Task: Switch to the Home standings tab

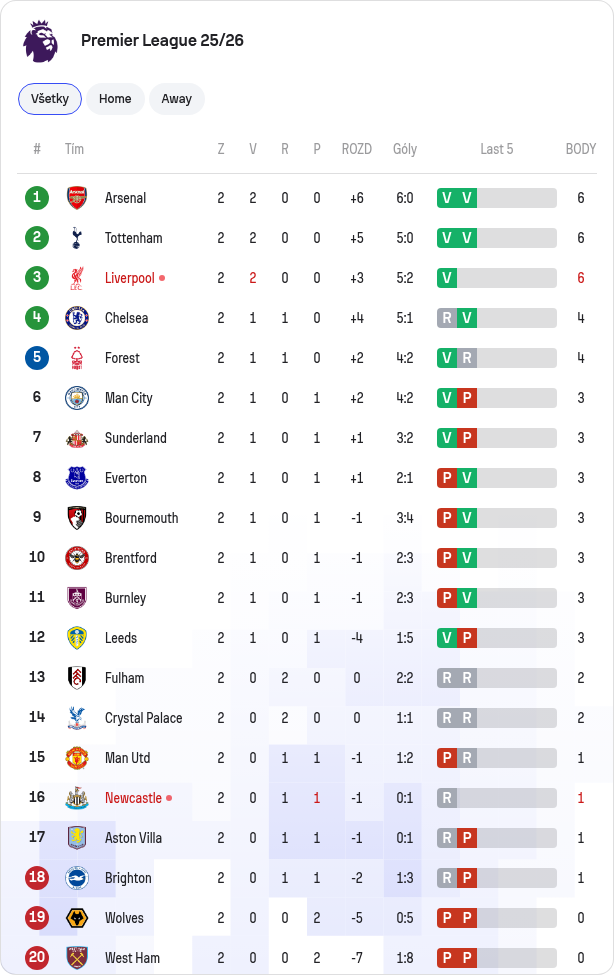Action: [x=115, y=99]
